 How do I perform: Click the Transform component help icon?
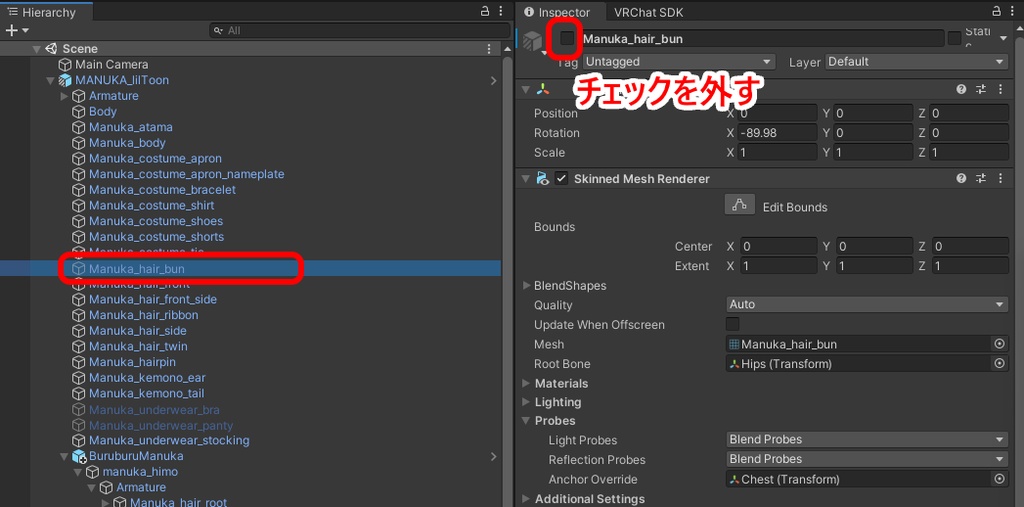(x=961, y=90)
